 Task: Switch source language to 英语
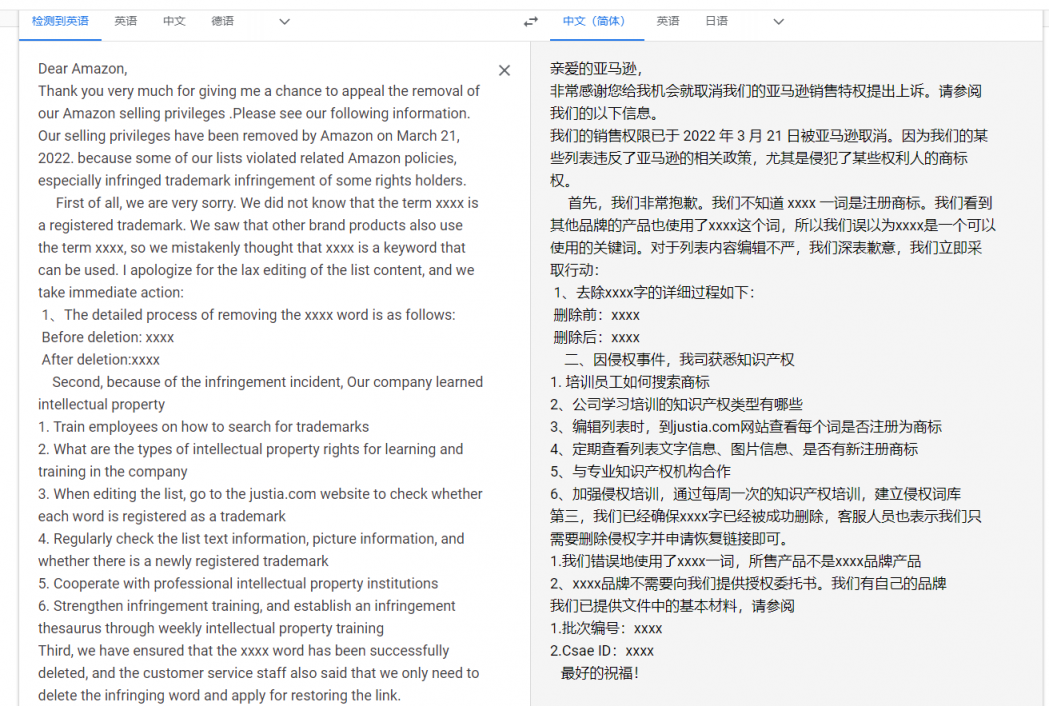126,20
